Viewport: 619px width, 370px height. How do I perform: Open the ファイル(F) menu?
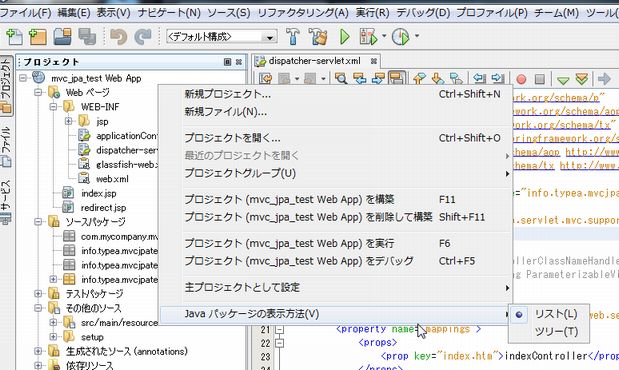tap(26, 13)
